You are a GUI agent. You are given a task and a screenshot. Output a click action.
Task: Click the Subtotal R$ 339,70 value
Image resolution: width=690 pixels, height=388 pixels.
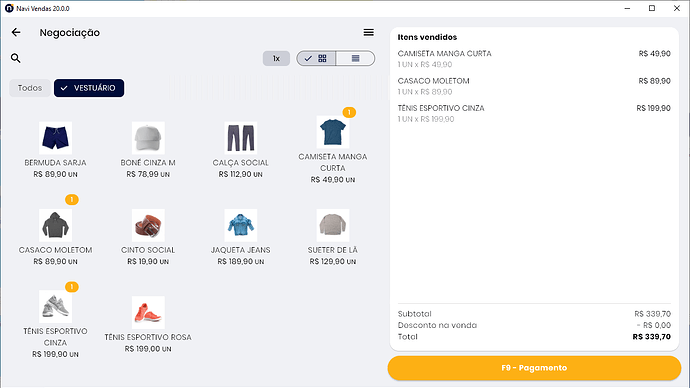pyautogui.click(x=652, y=314)
